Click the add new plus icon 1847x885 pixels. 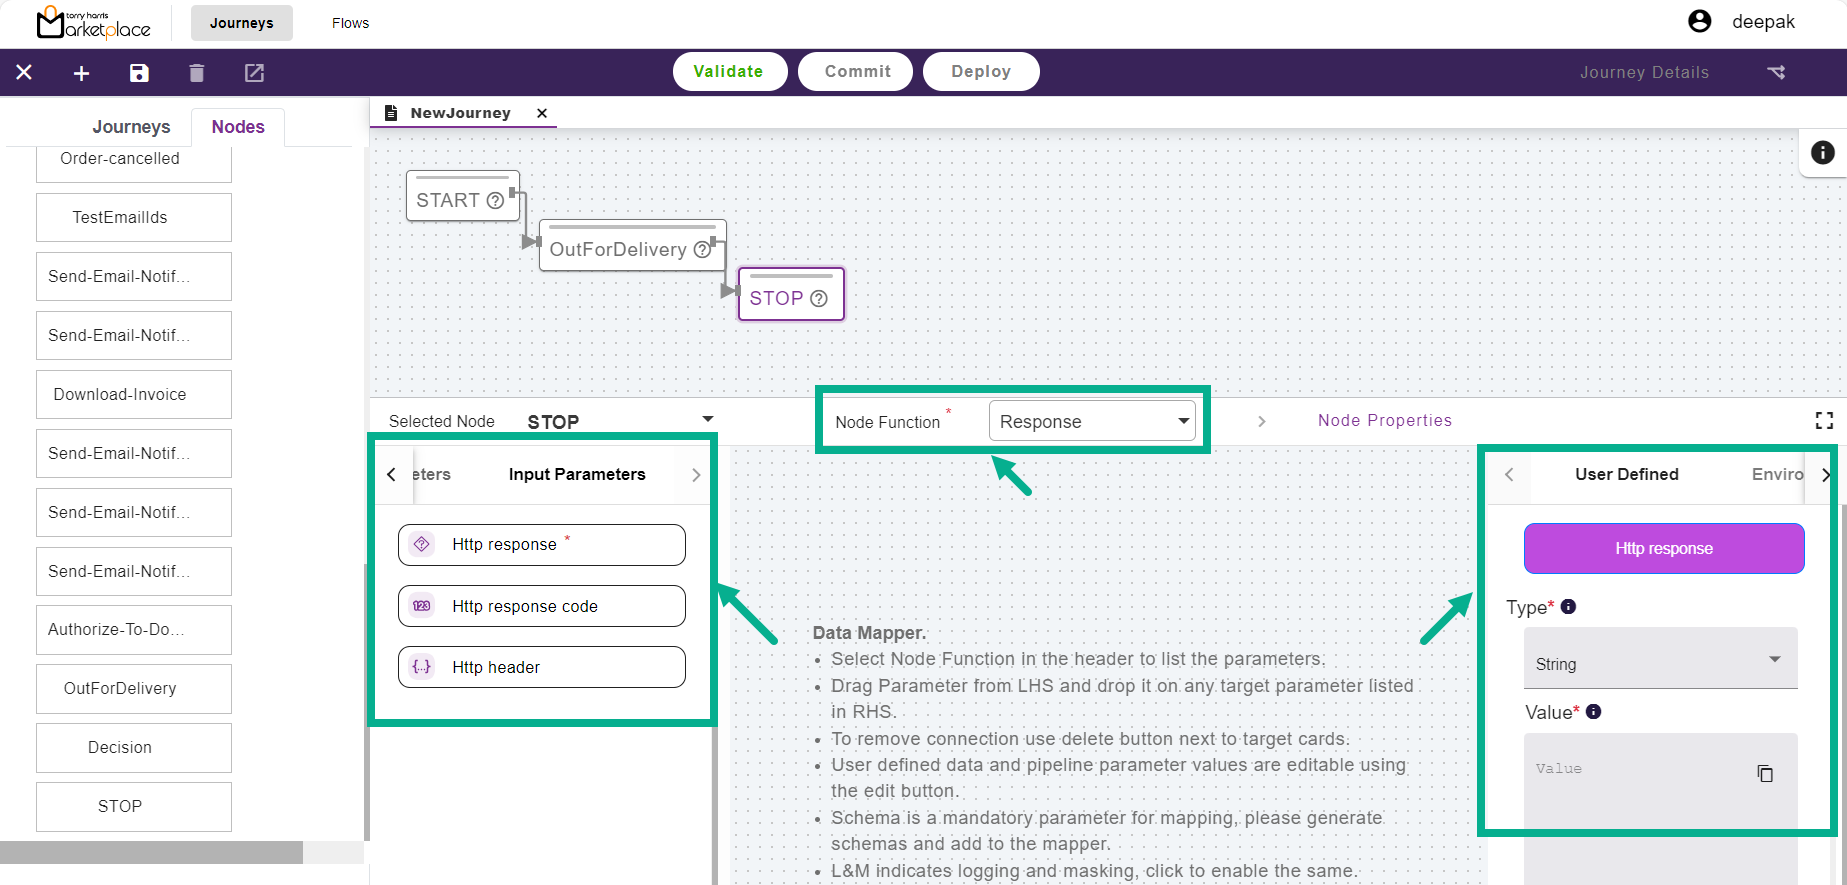click(x=82, y=73)
